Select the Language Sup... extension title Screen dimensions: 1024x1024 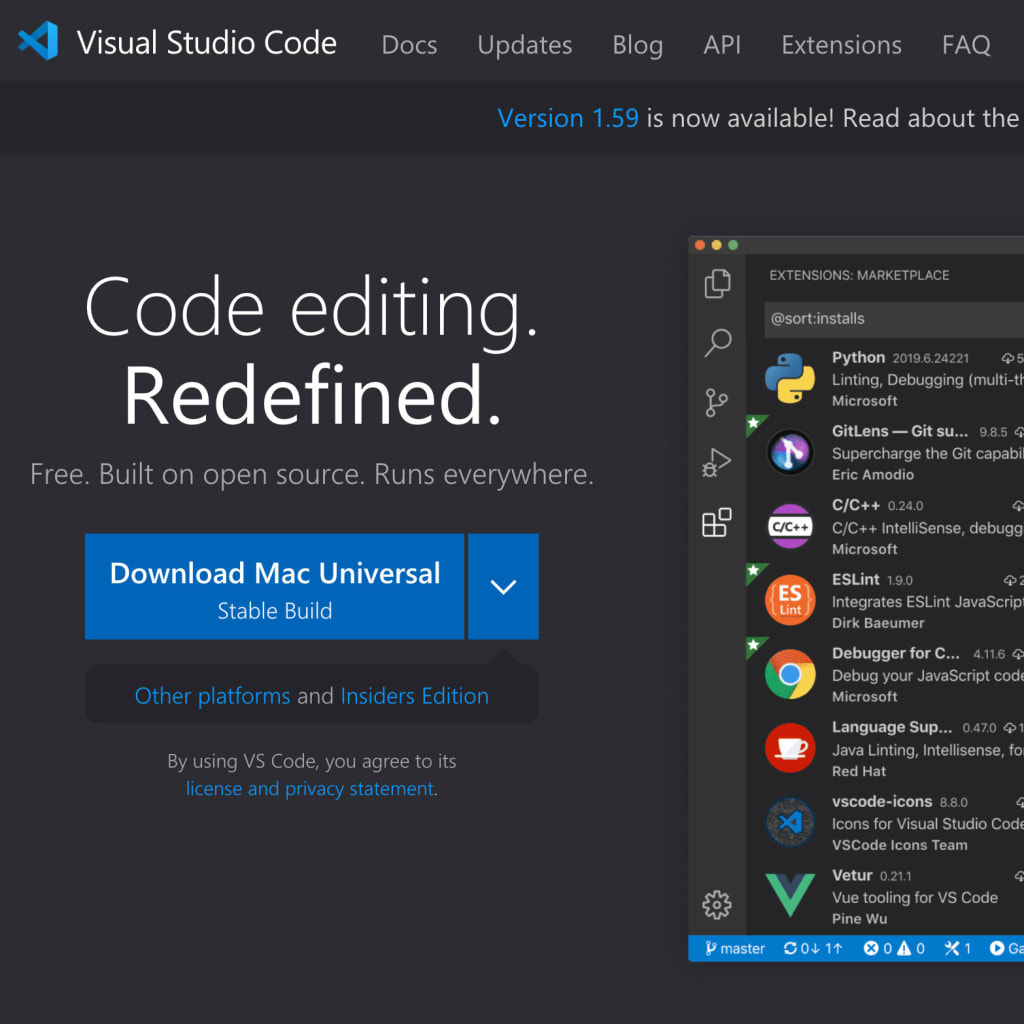(891, 727)
